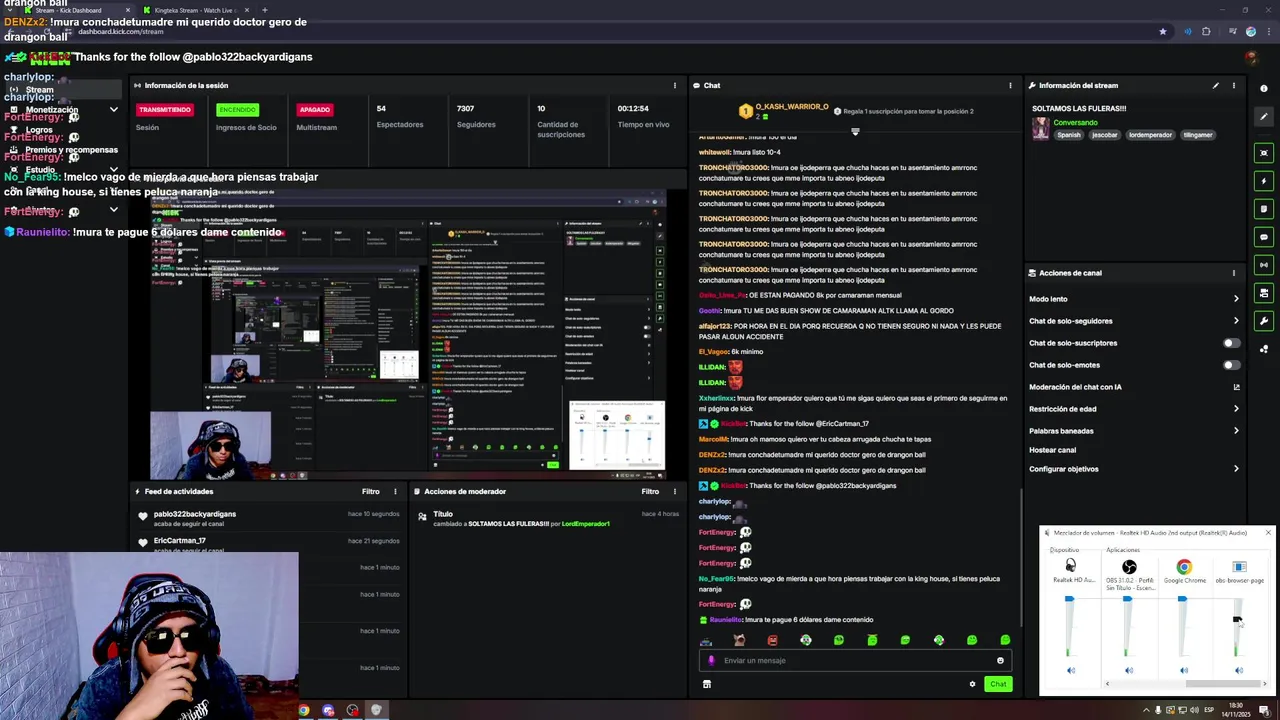Click the lordemperador tag

click(1150, 135)
